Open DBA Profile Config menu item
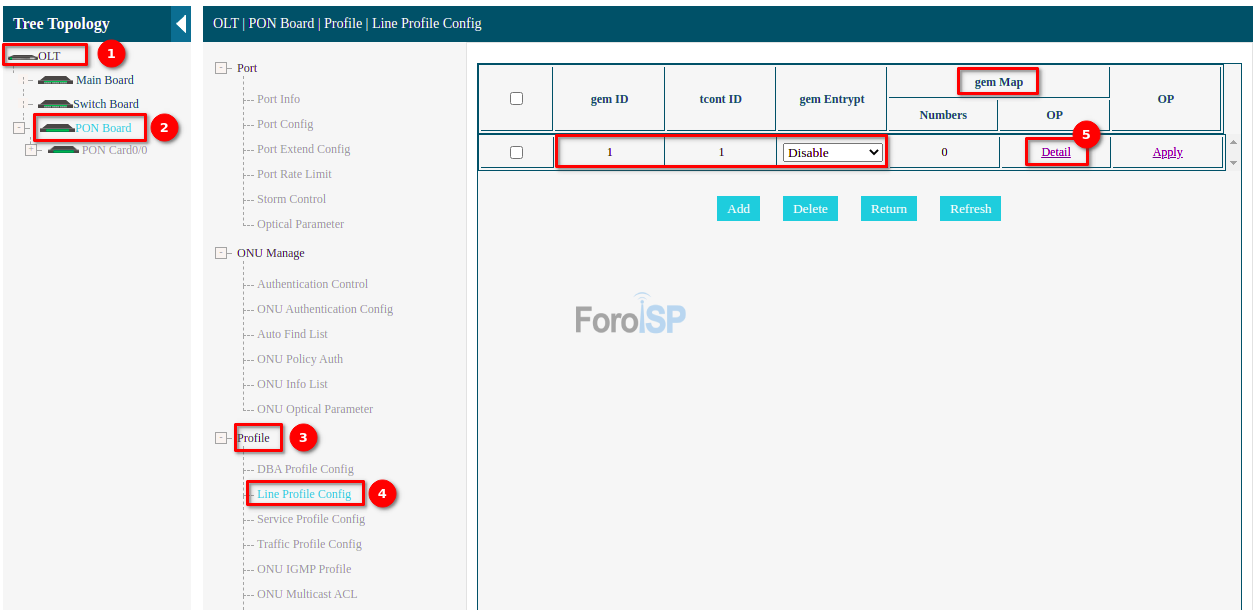Viewport: 1259px width, 610px height. (305, 469)
